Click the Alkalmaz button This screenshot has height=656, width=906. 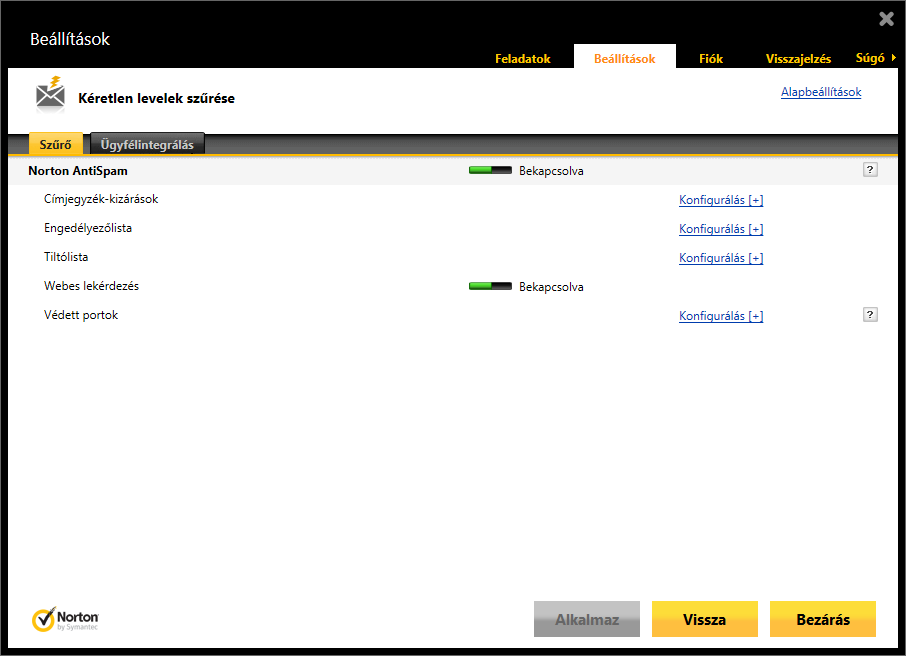(587, 619)
